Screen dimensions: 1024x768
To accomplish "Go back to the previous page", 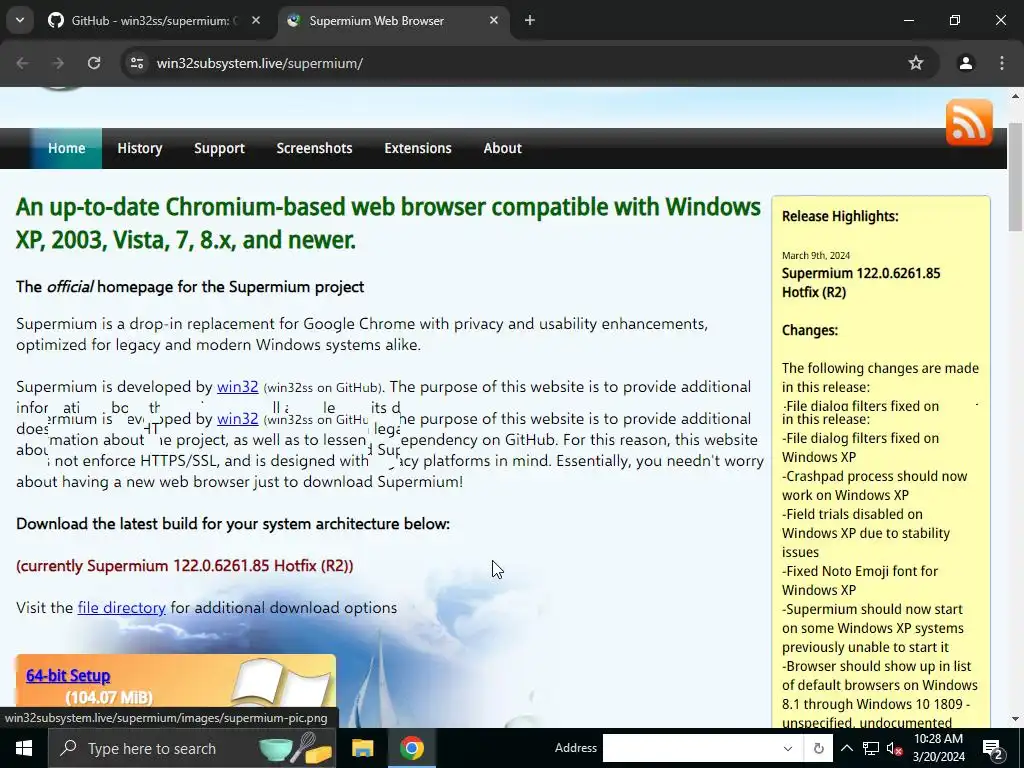I will pyautogui.click(x=22, y=63).
